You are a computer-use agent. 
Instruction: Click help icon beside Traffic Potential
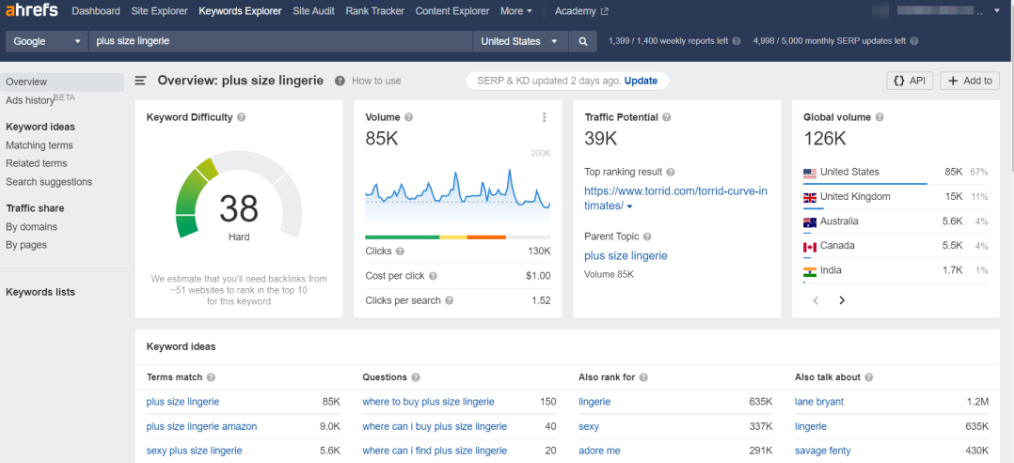coord(666,118)
